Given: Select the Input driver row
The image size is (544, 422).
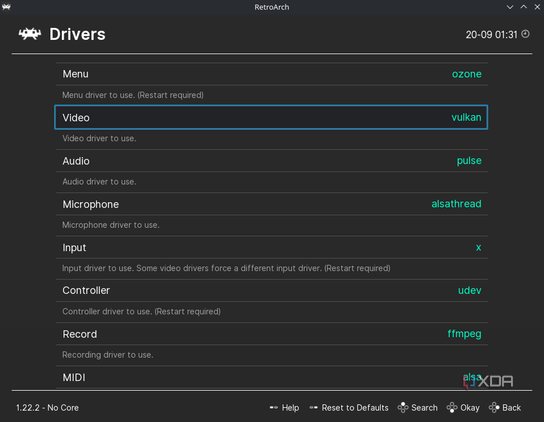Looking at the screenshot, I should [272, 247].
